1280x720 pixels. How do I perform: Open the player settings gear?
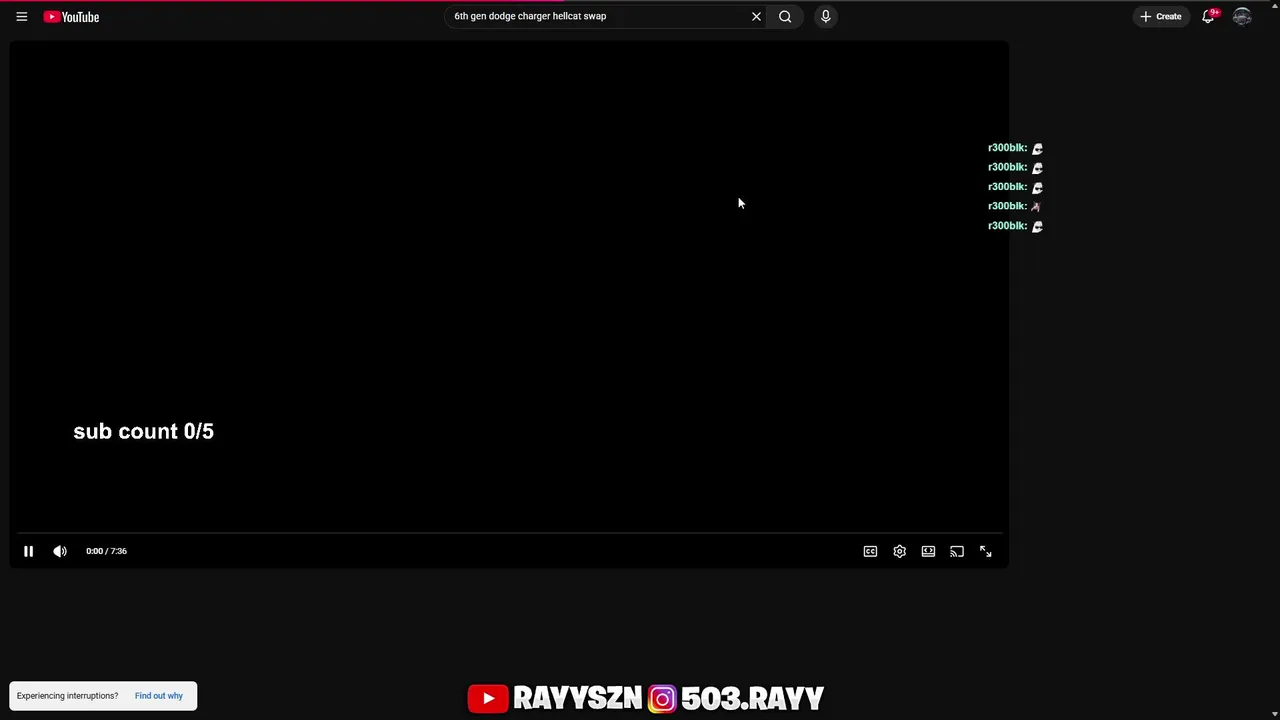point(899,551)
